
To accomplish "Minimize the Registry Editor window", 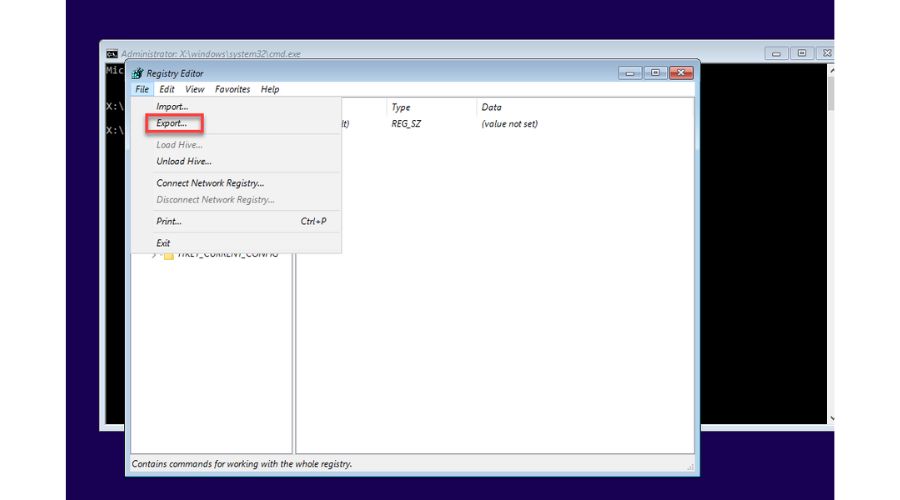I will (630, 73).
